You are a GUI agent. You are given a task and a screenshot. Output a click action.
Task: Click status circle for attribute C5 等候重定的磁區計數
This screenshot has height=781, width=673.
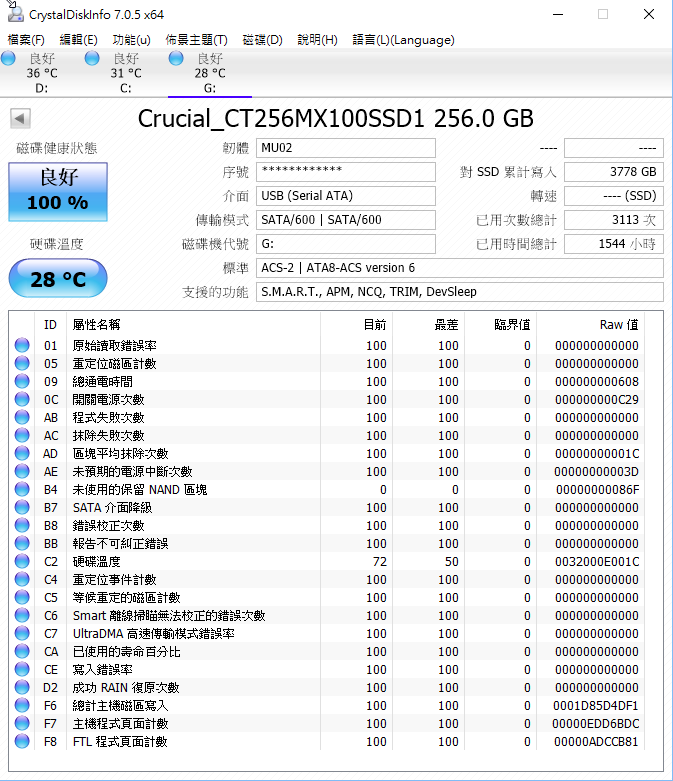[x=22, y=597]
